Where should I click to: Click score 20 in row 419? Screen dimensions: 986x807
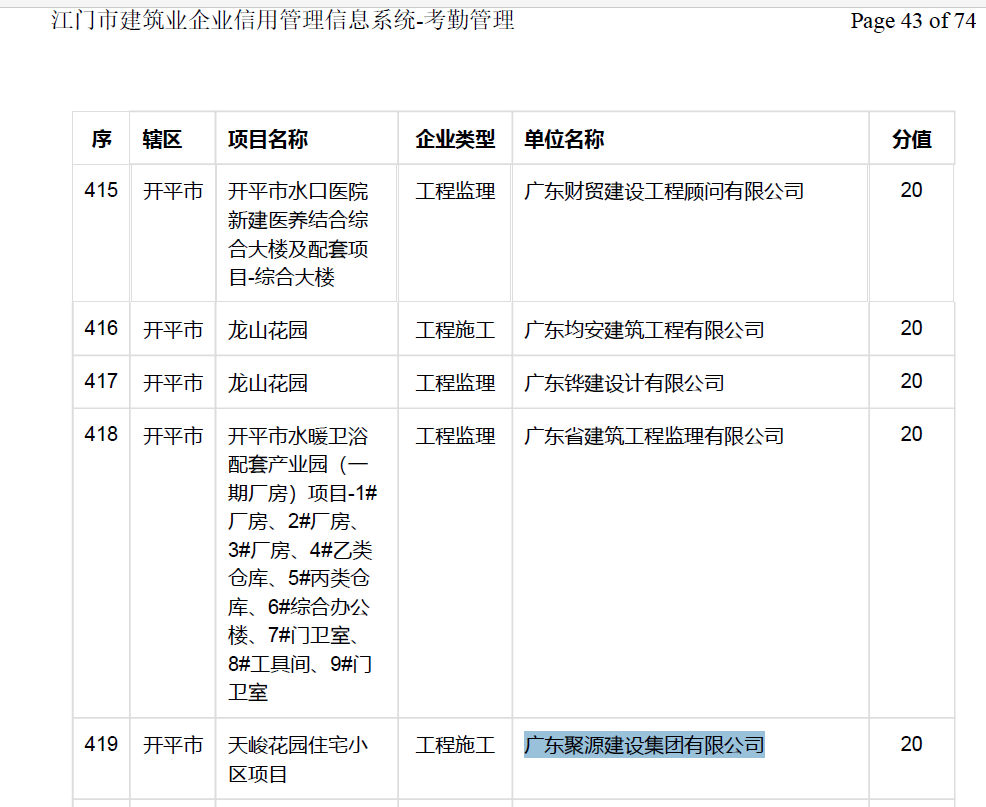pyautogui.click(x=911, y=744)
